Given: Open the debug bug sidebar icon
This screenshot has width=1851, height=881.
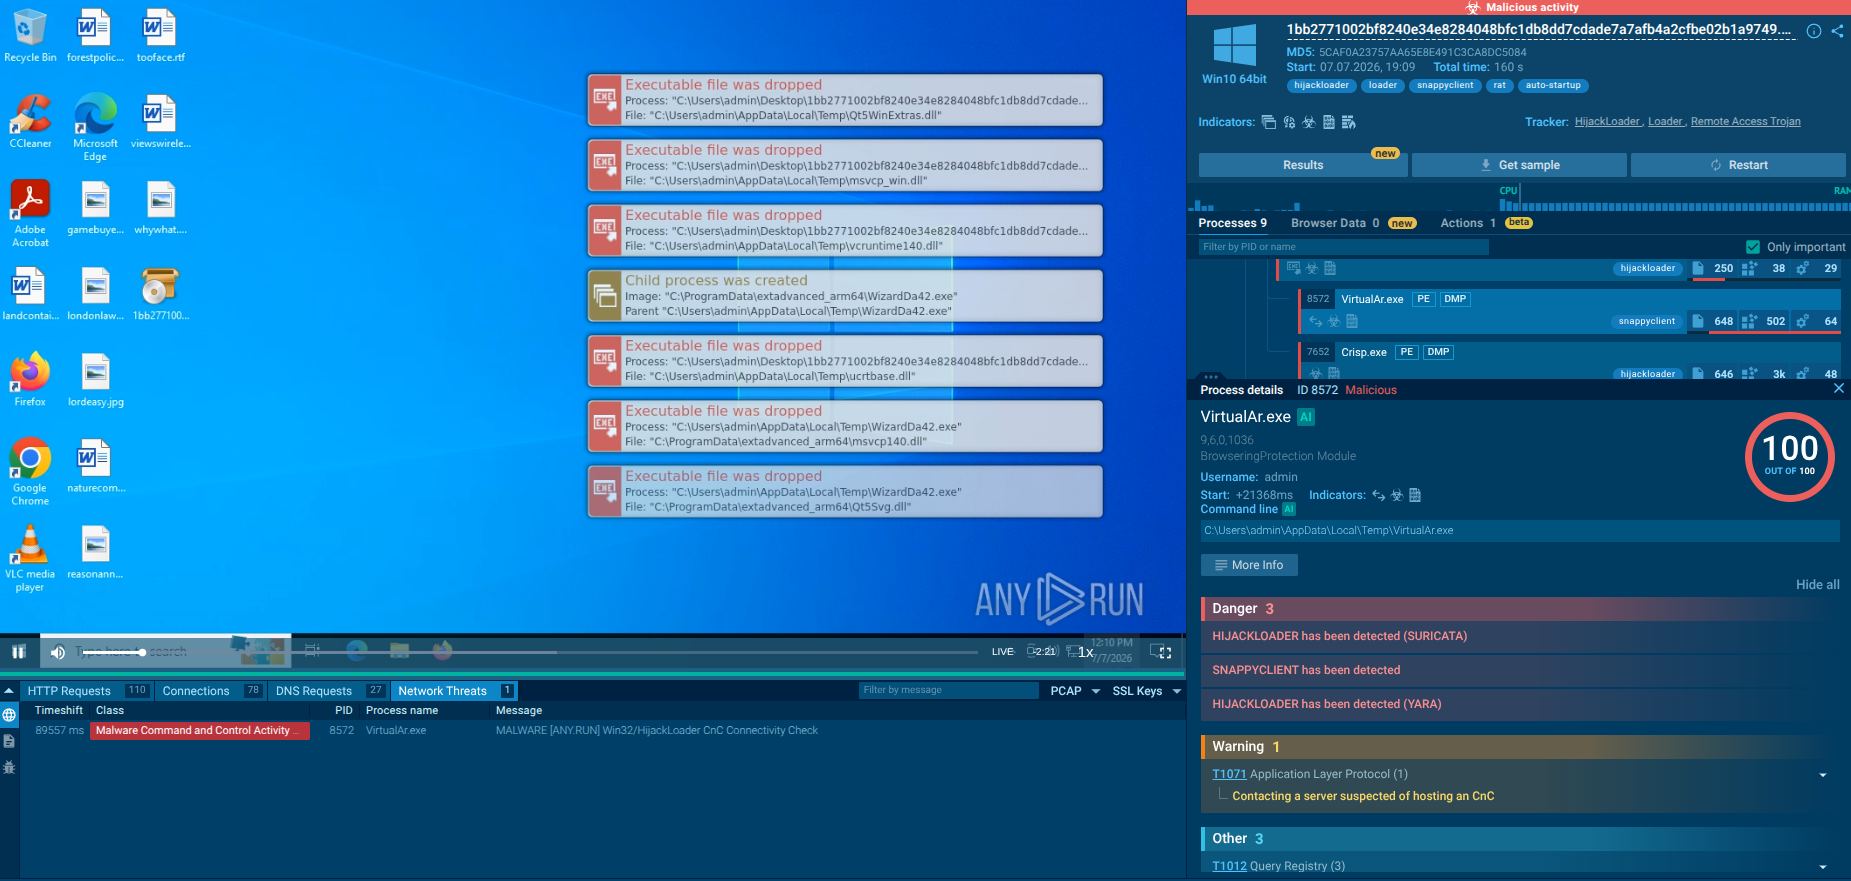Looking at the screenshot, I should pyautogui.click(x=9, y=767).
